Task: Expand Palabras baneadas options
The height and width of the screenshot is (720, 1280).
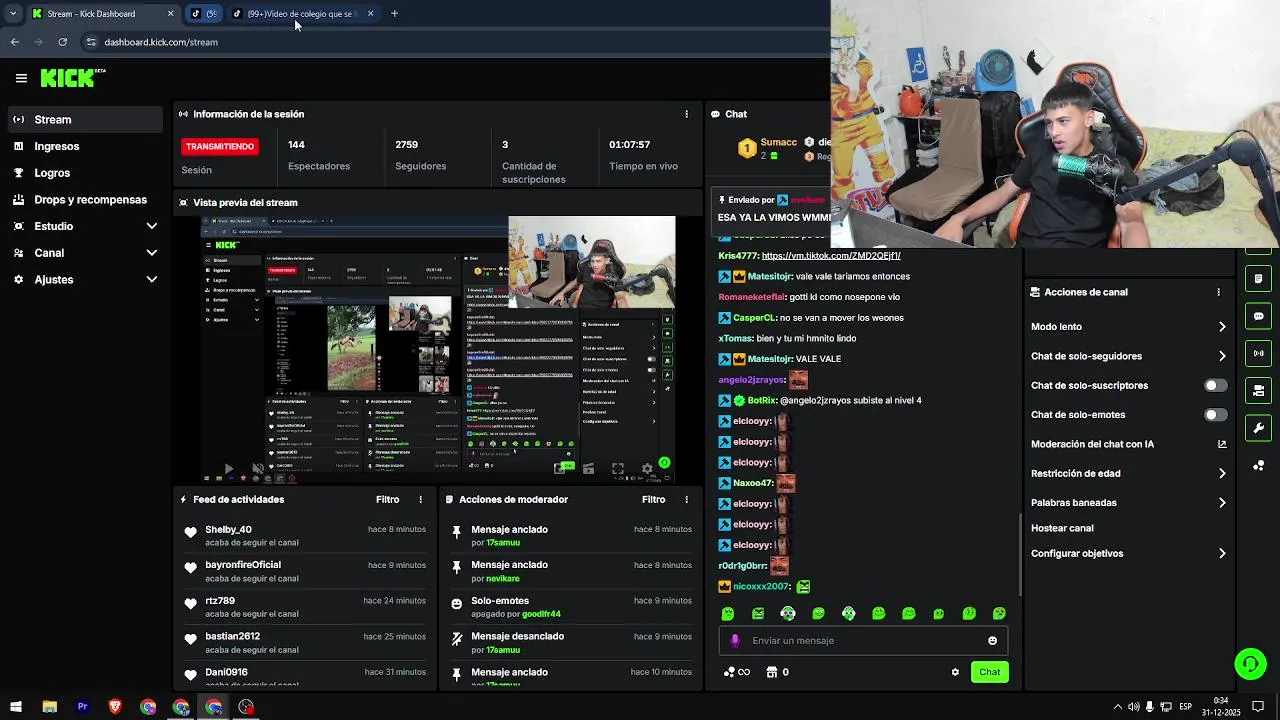Action: click(1222, 503)
